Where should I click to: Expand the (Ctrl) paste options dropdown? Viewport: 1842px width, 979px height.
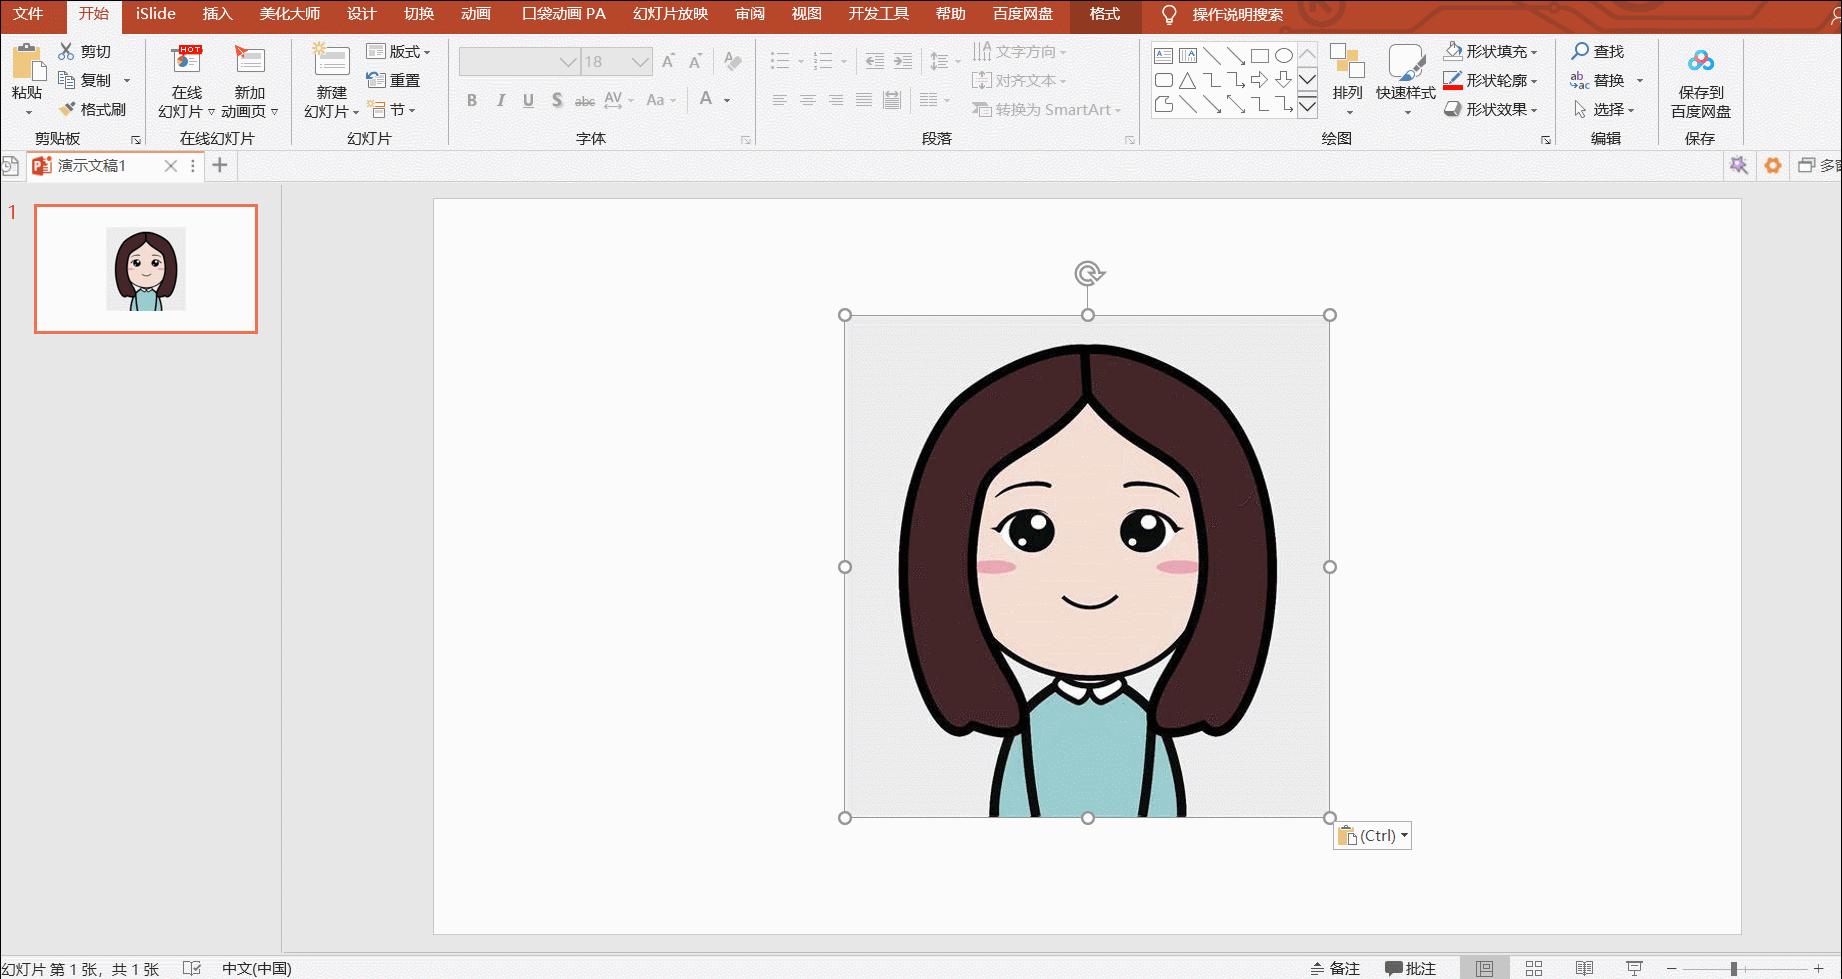(1404, 836)
